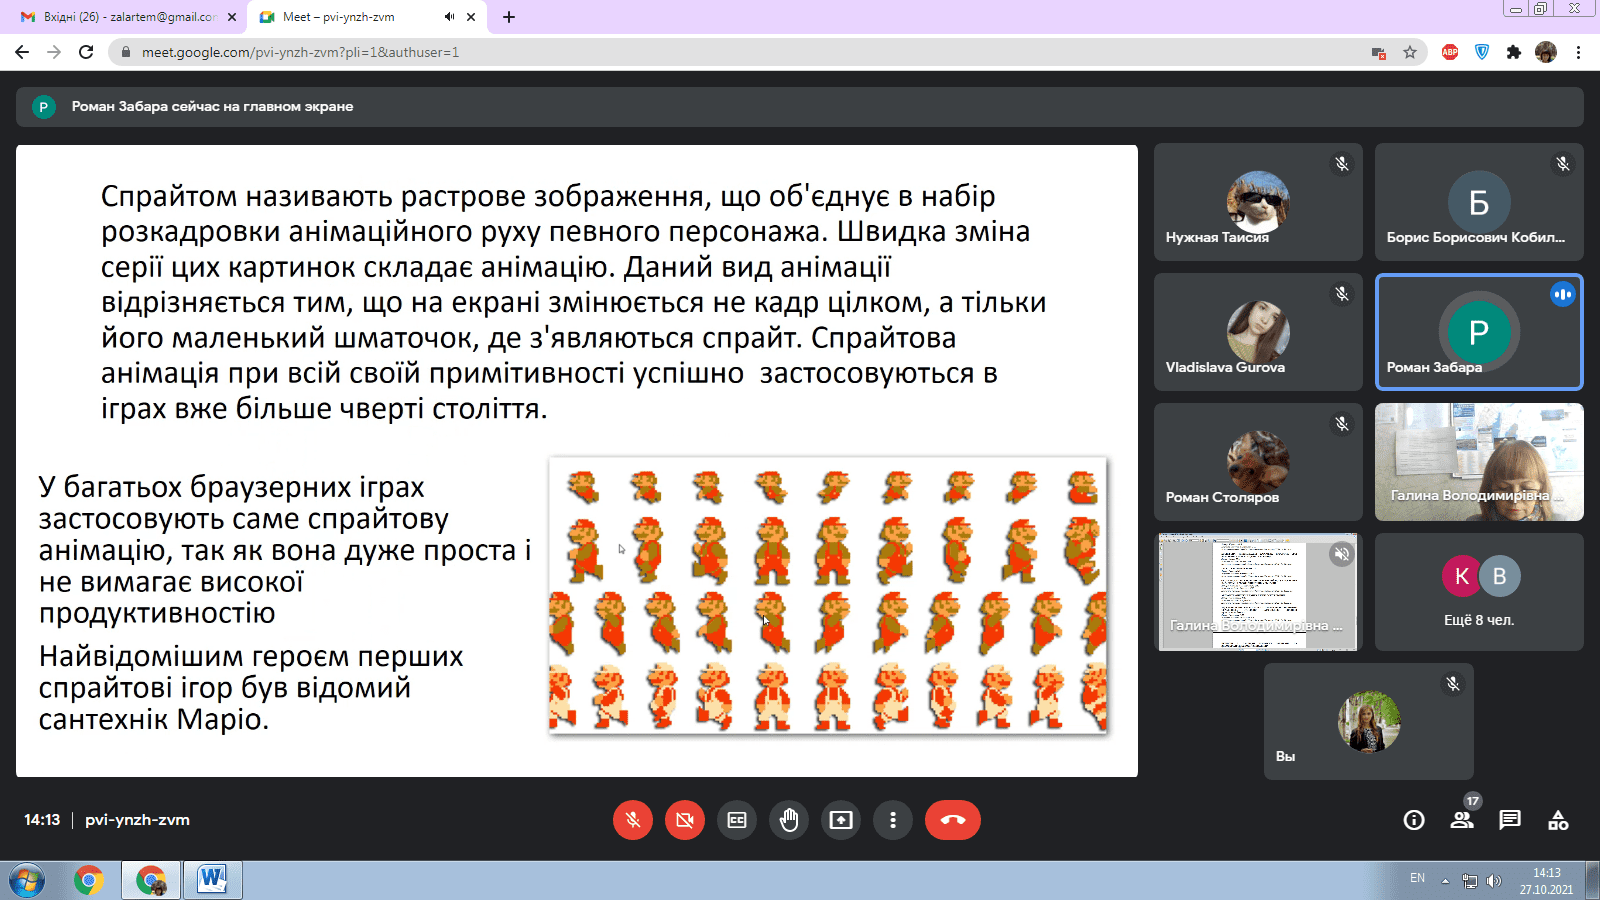Select your own 'Вы' video tile
Viewport: 1600px width, 900px height.
(x=1369, y=721)
